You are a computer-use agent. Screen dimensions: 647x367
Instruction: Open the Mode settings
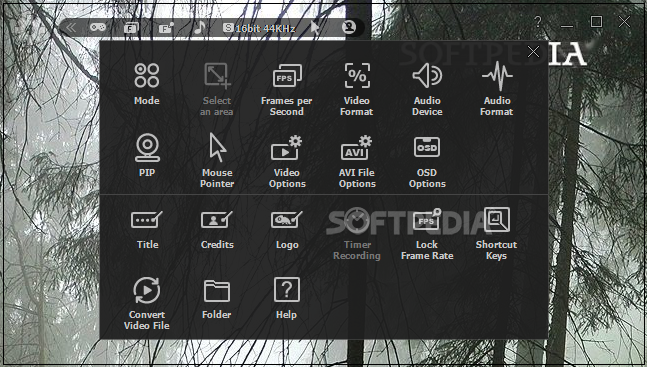[146, 84]
